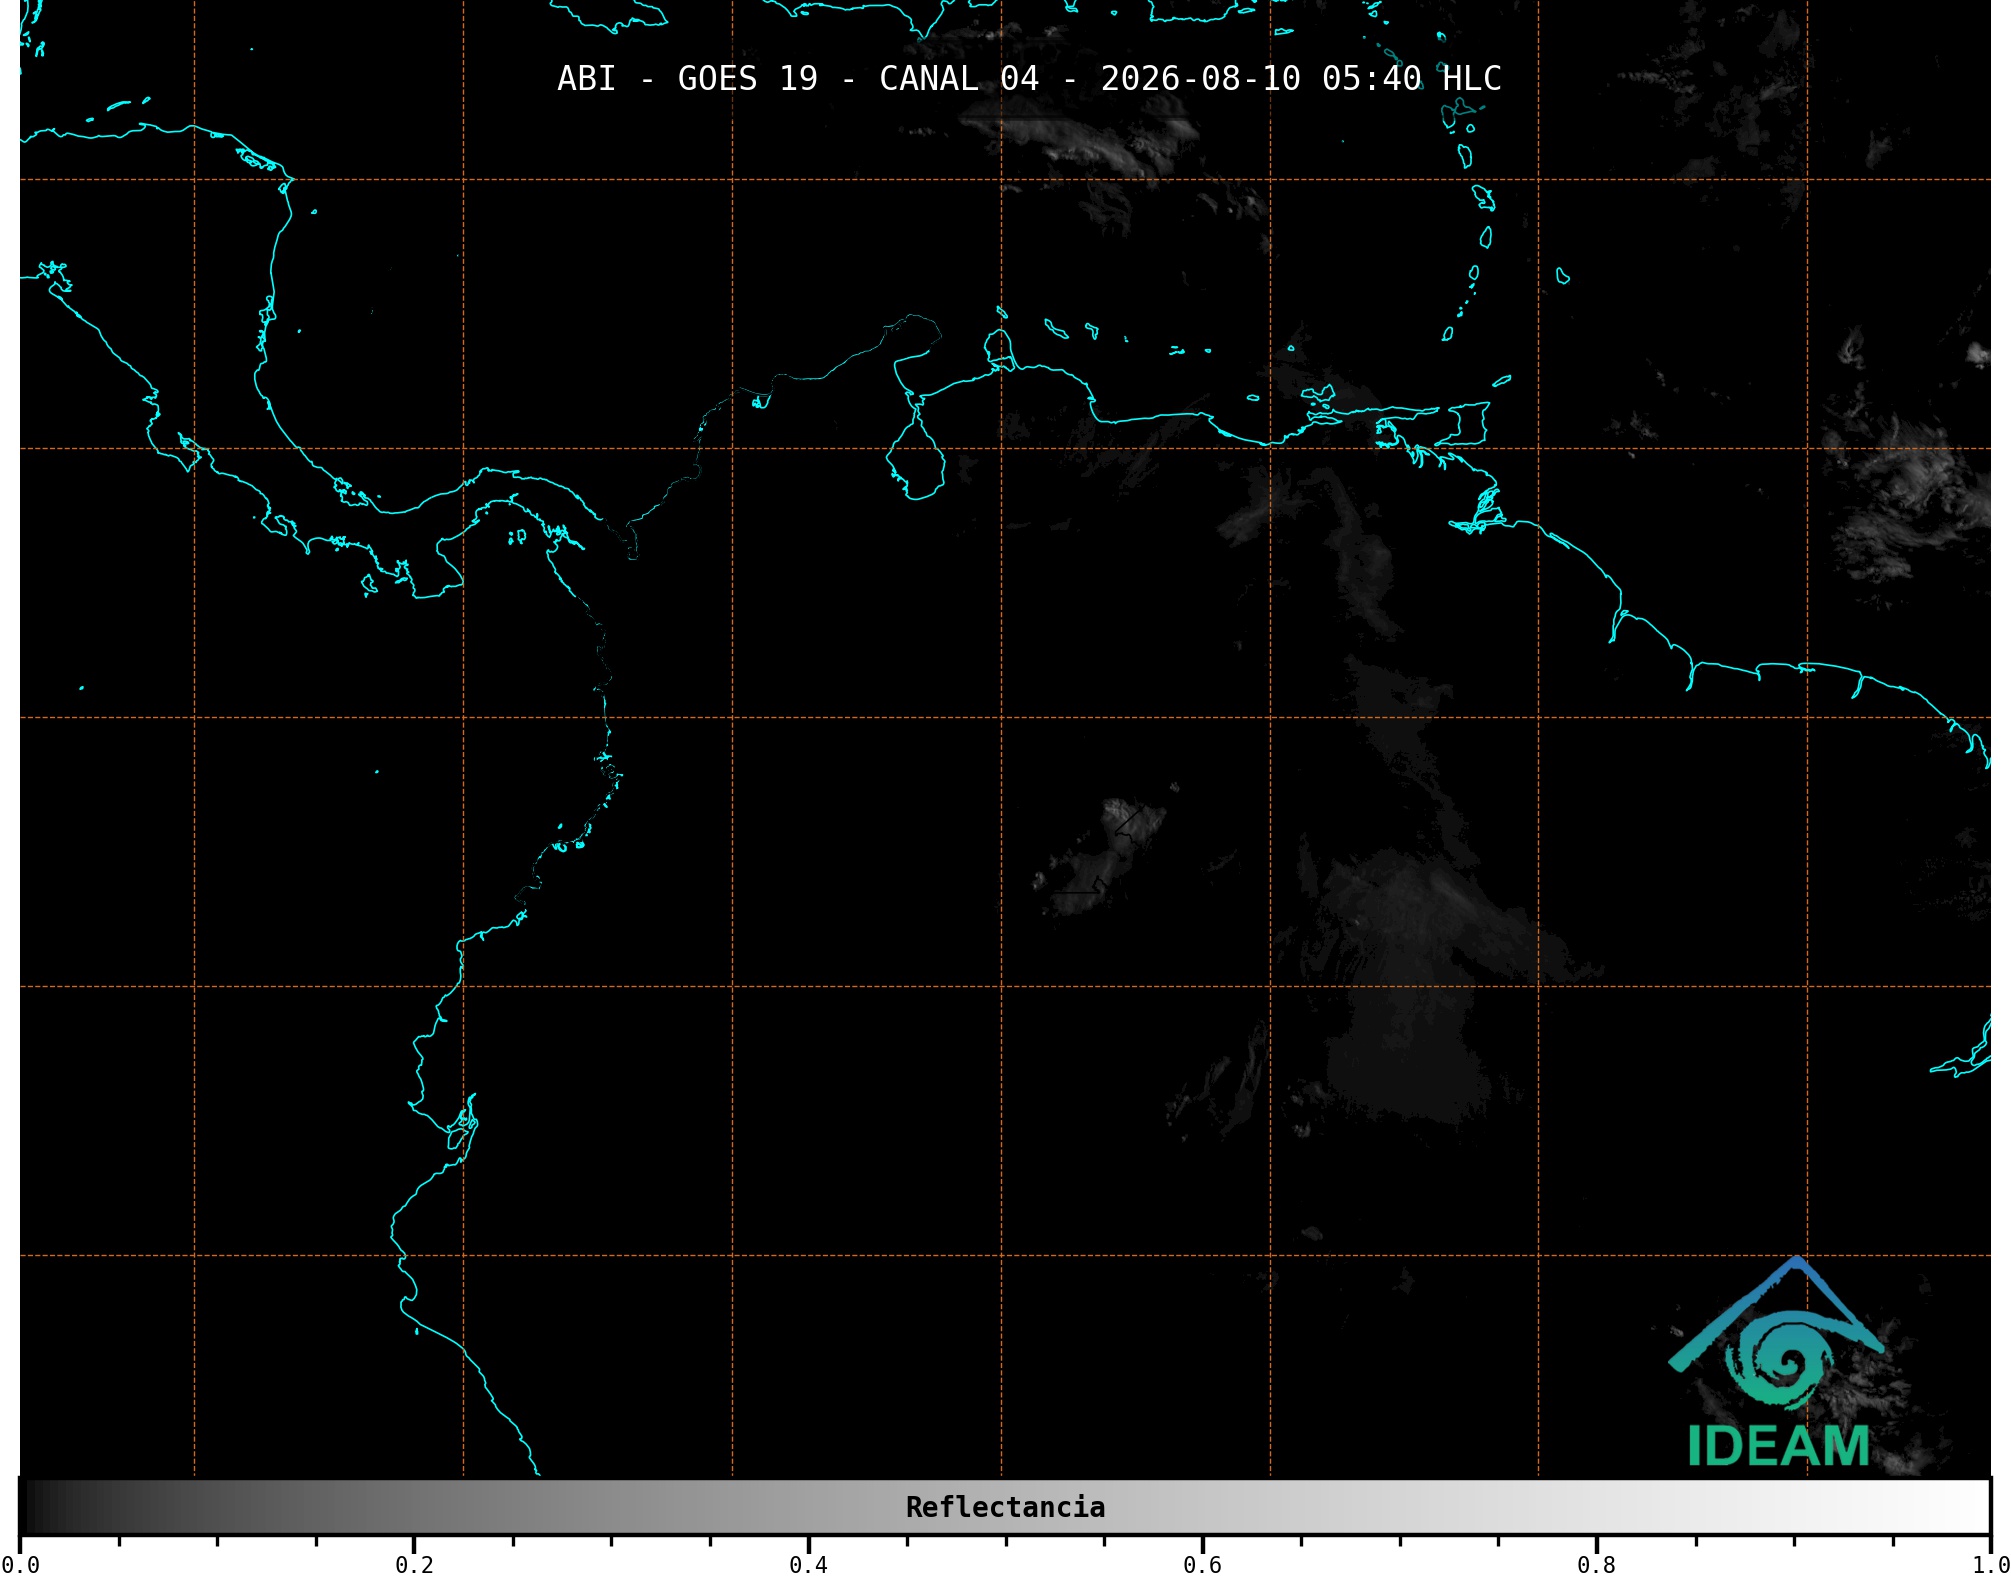2011x1577 pixels.
Task: Click the colorbar tick label '0.0'
Action: [20, 1565]
